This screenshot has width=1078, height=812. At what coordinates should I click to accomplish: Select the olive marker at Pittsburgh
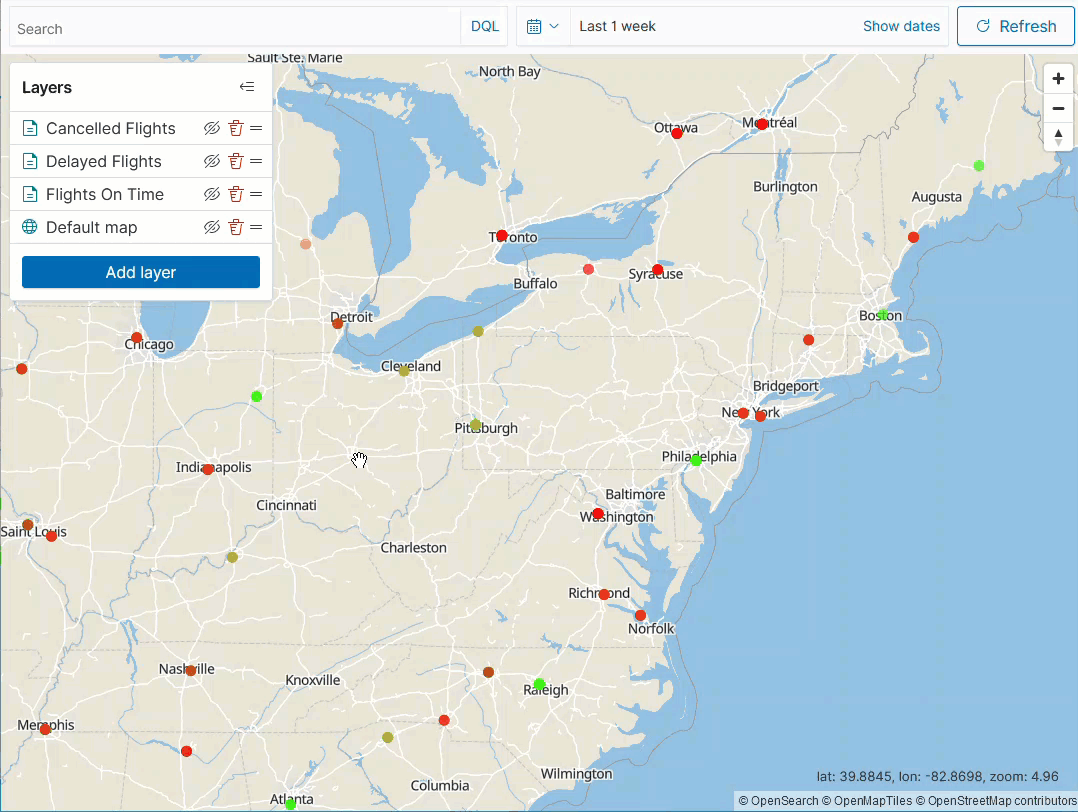coord(475,424)
